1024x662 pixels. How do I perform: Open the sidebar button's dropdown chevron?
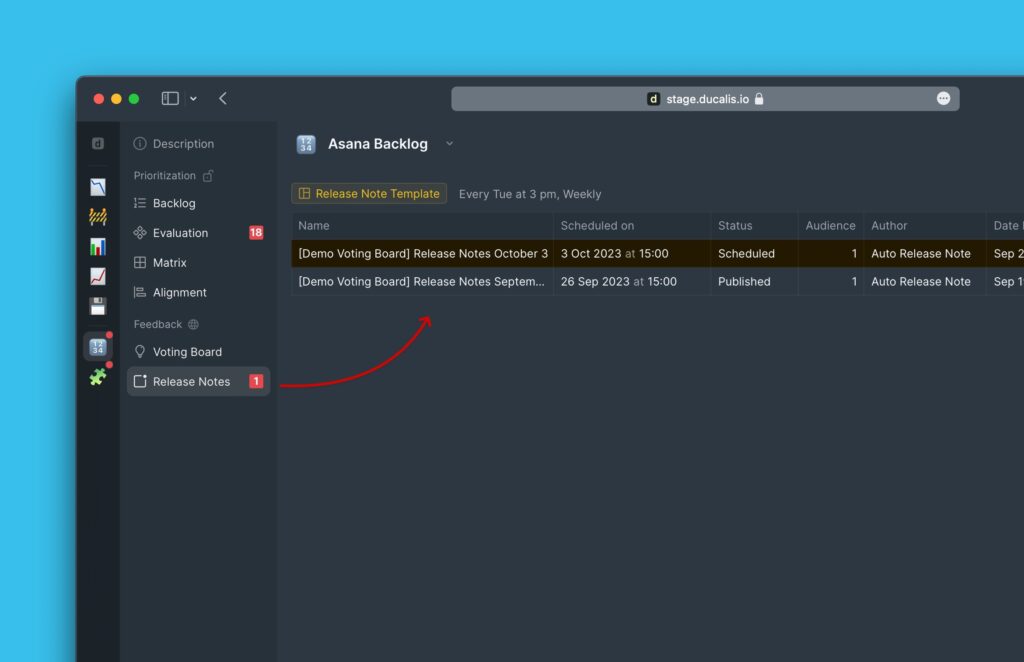coord(193,99)
